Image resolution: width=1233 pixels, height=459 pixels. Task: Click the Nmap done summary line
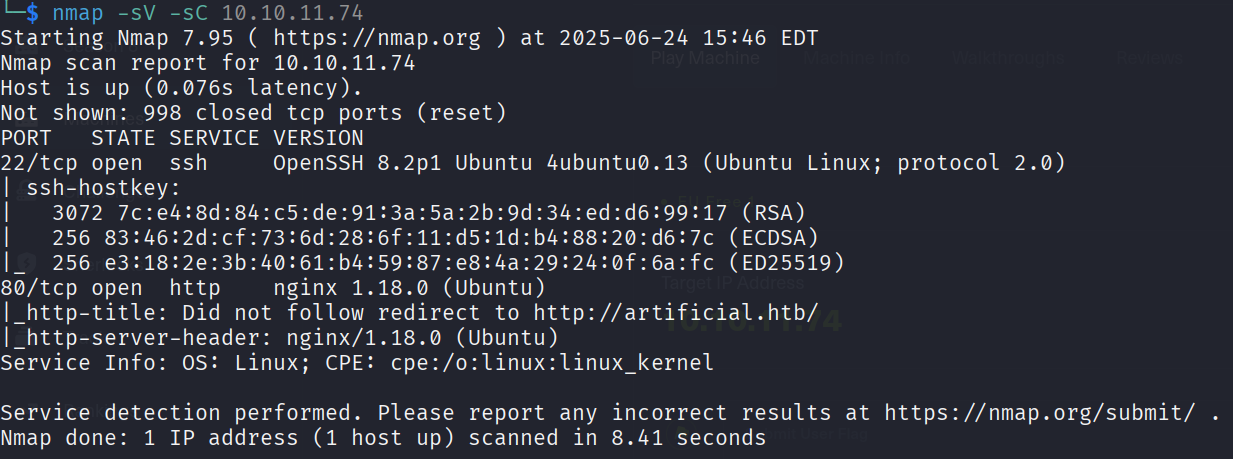(383, 437)
